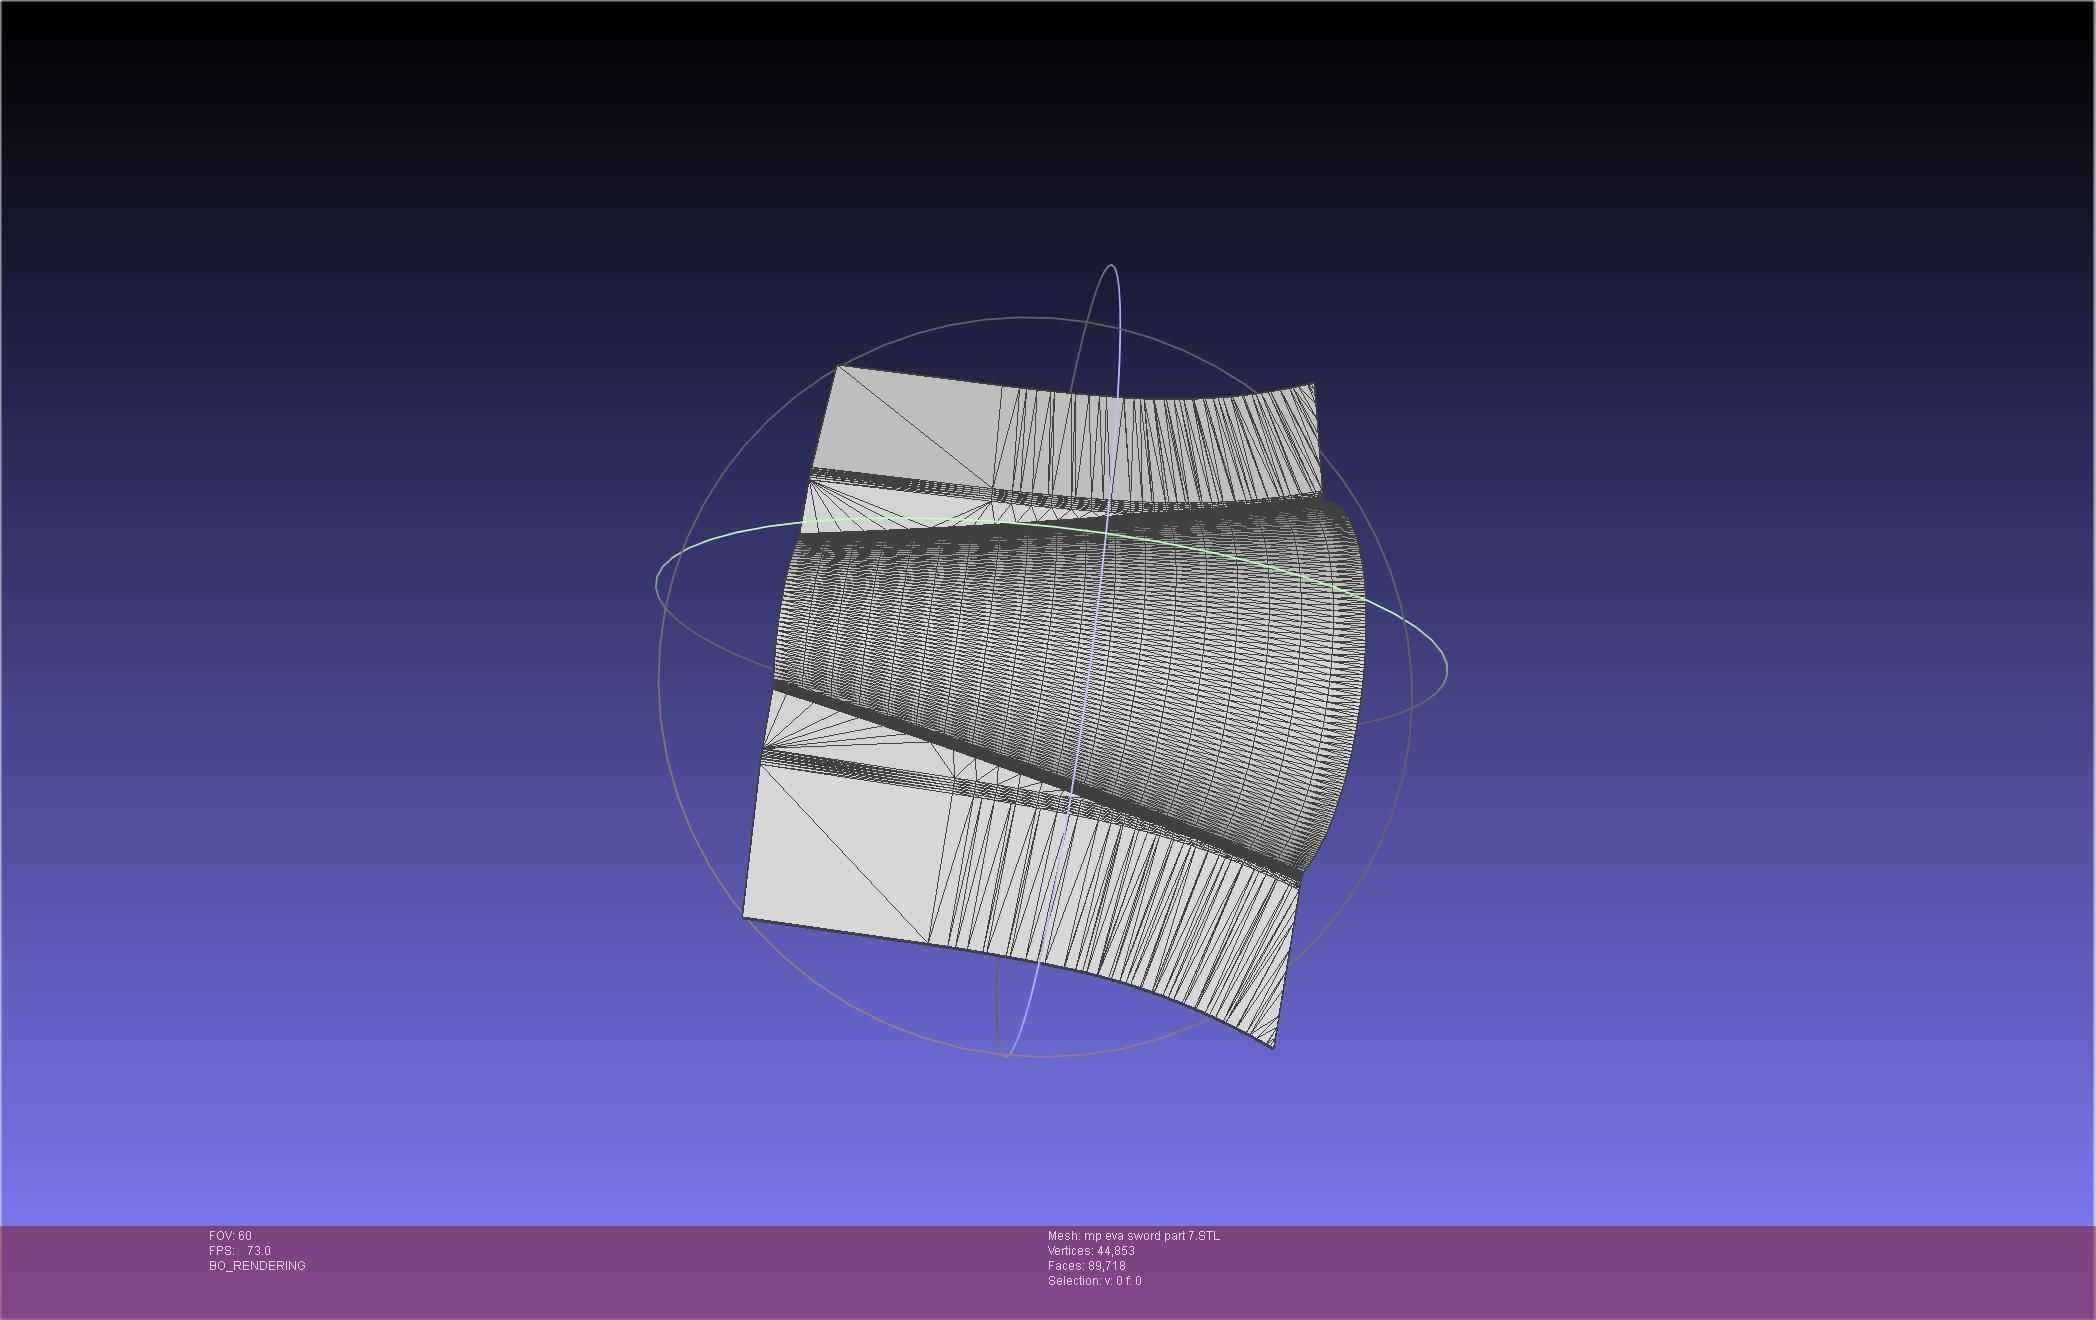Click the bottom-right corner tip of the mesh
The height and width of the screenshot is (1320, 2096).
coord(1272,1046)
